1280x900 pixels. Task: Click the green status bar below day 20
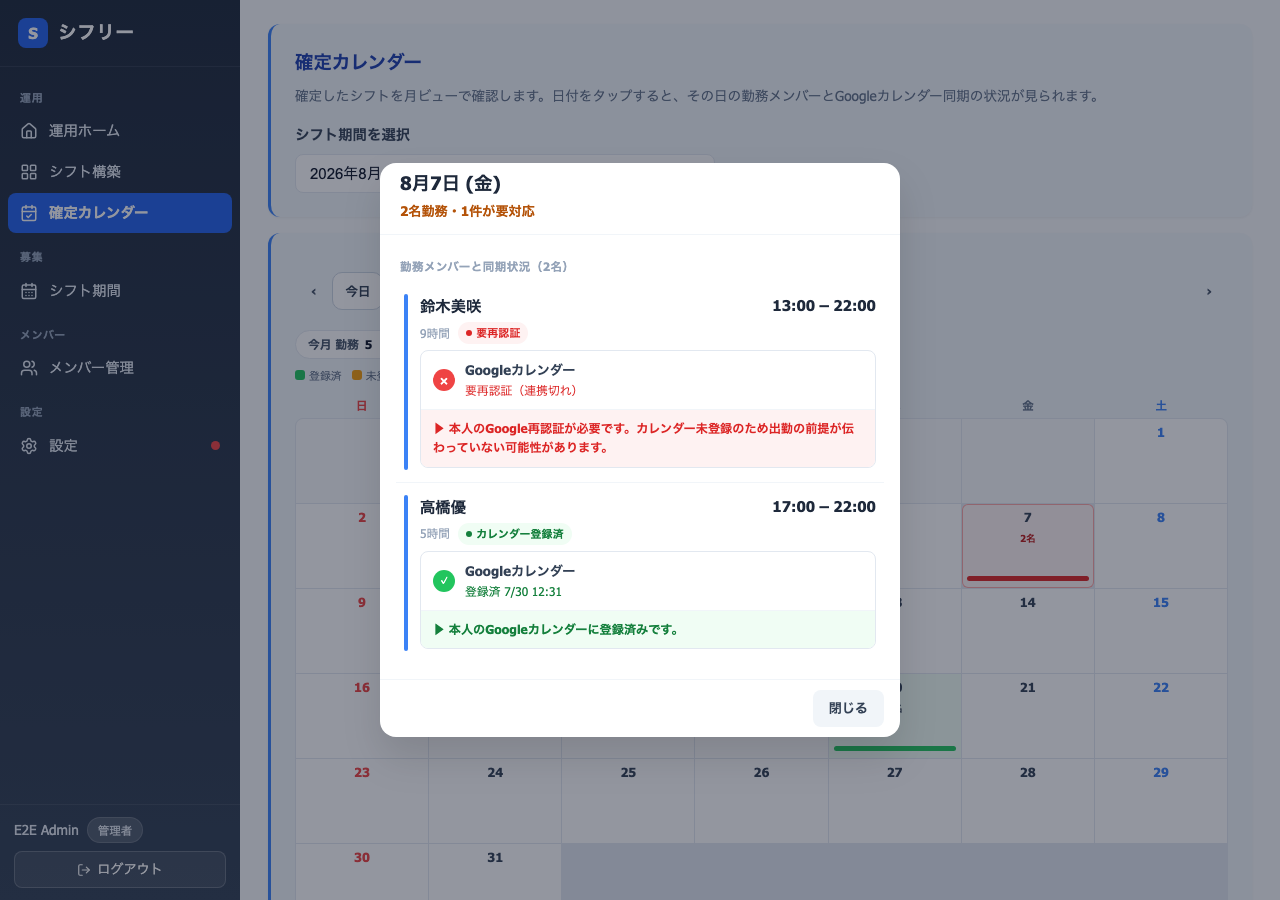click(895, 748)
